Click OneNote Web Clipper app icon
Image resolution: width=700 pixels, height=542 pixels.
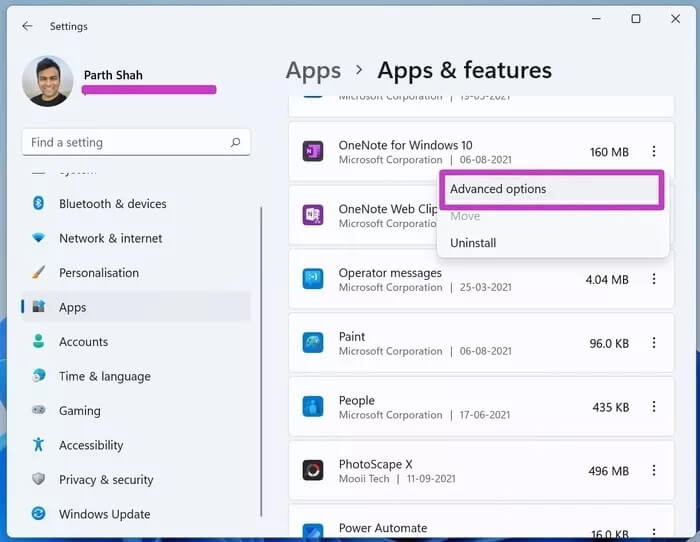(x=313, y=215)
